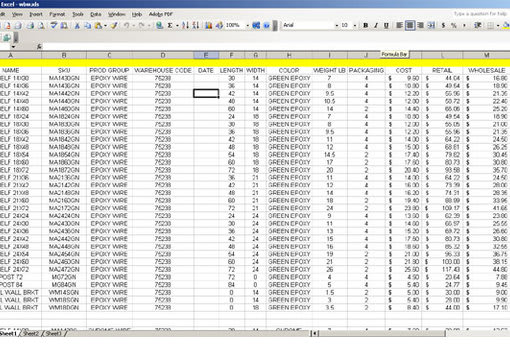The image size is (510, 360).
Task: Insert Hyperlink using the globe icon
Action: [x=159, y=25]
